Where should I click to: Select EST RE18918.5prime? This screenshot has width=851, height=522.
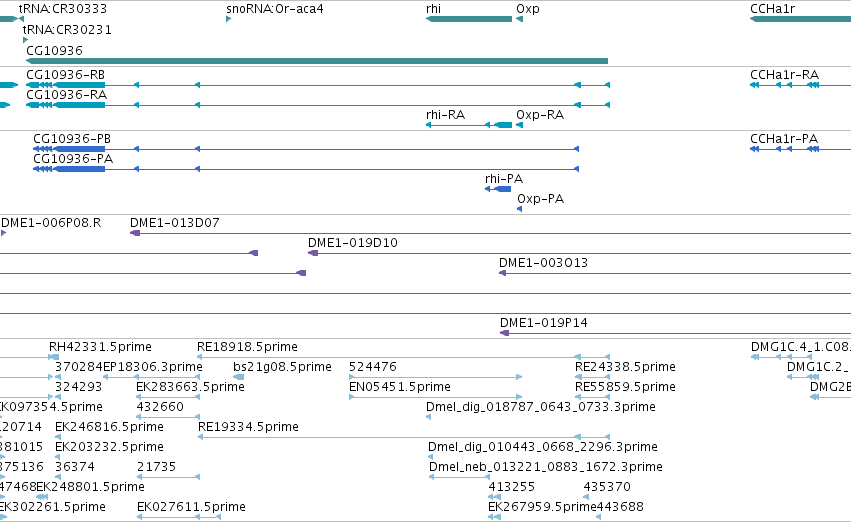(x=247, y=346)
